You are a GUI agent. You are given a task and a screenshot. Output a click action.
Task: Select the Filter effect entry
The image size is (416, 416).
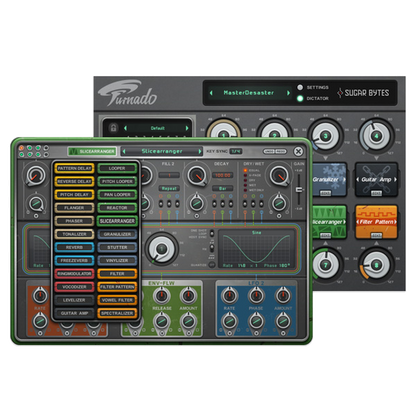117,274
